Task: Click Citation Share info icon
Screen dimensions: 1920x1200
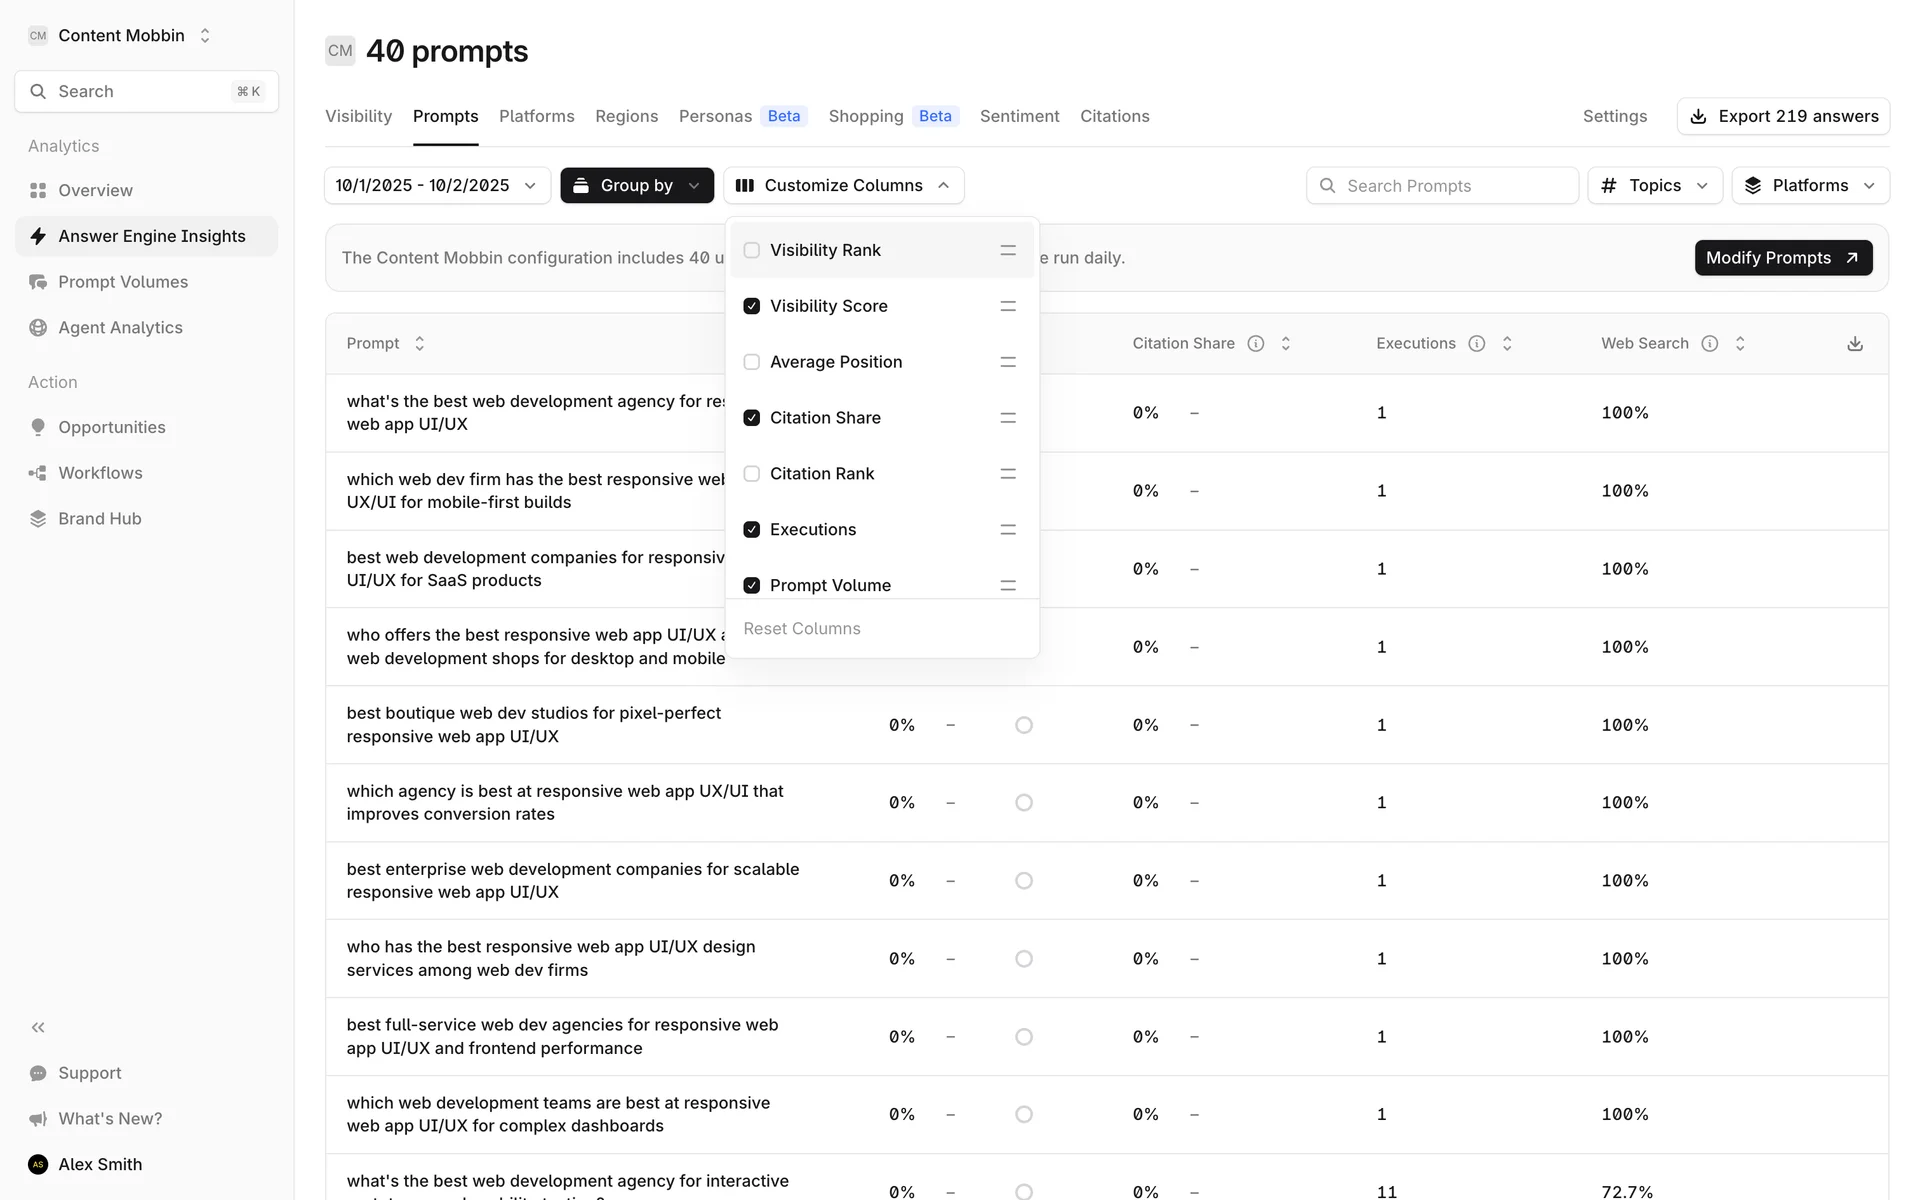Action: (1256, 344)
